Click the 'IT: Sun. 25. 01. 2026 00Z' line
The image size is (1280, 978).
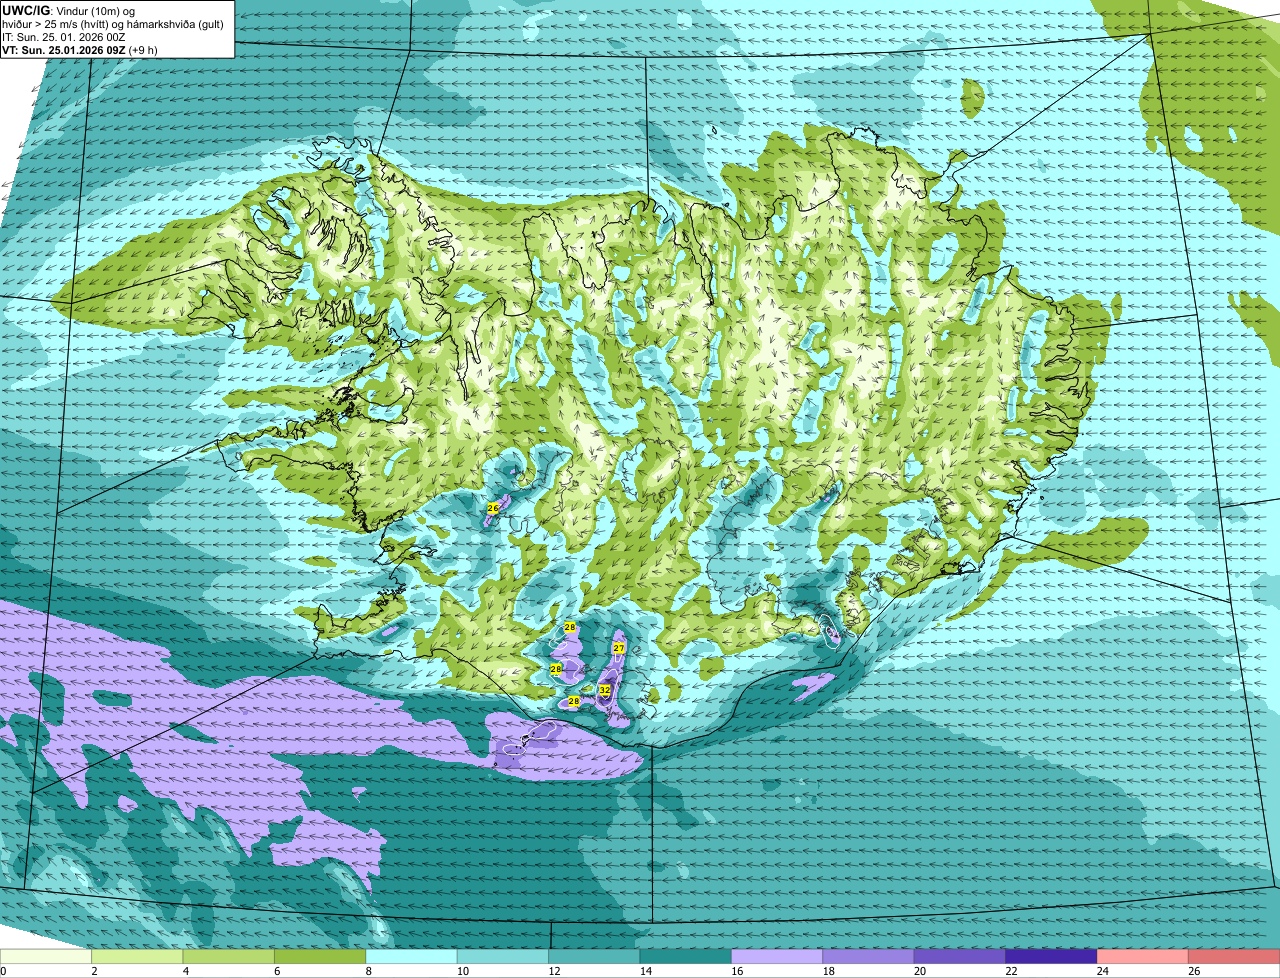(x=64, y=37)
